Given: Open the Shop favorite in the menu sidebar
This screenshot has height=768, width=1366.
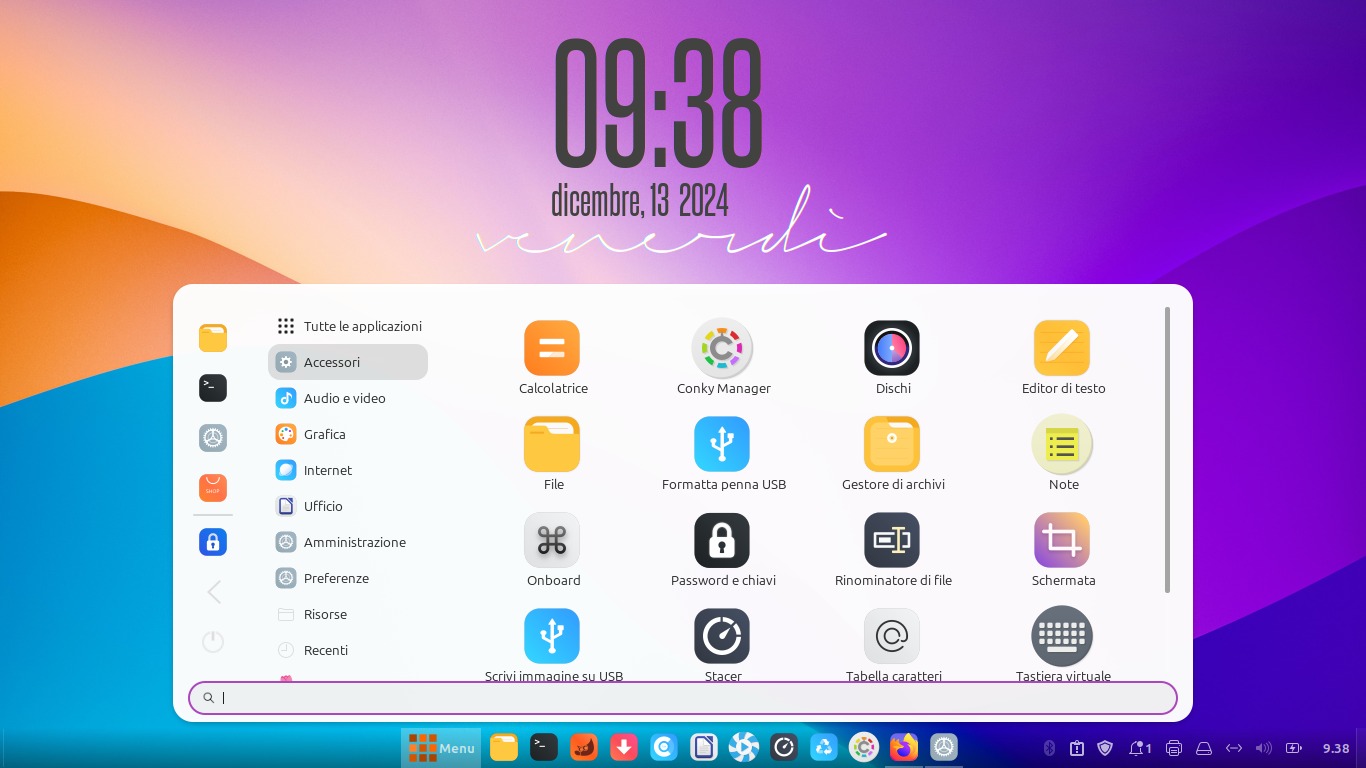Looking at the screenshot, I should click(x=213, y=488).
